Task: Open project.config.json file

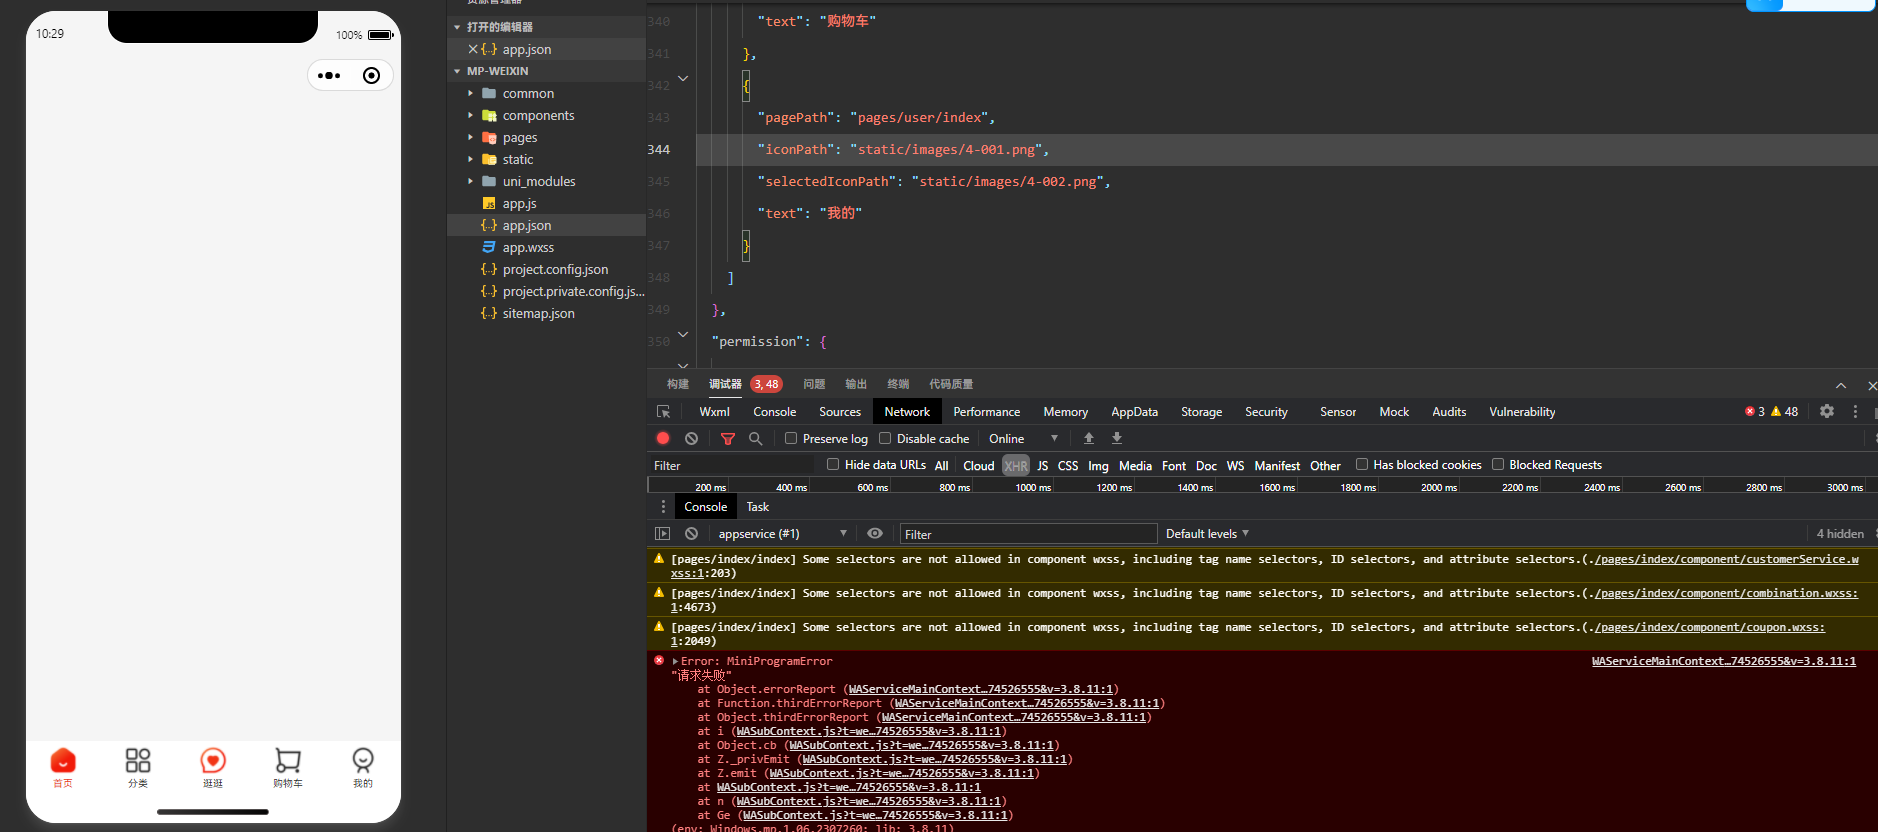Action: [x=555, y=269]
